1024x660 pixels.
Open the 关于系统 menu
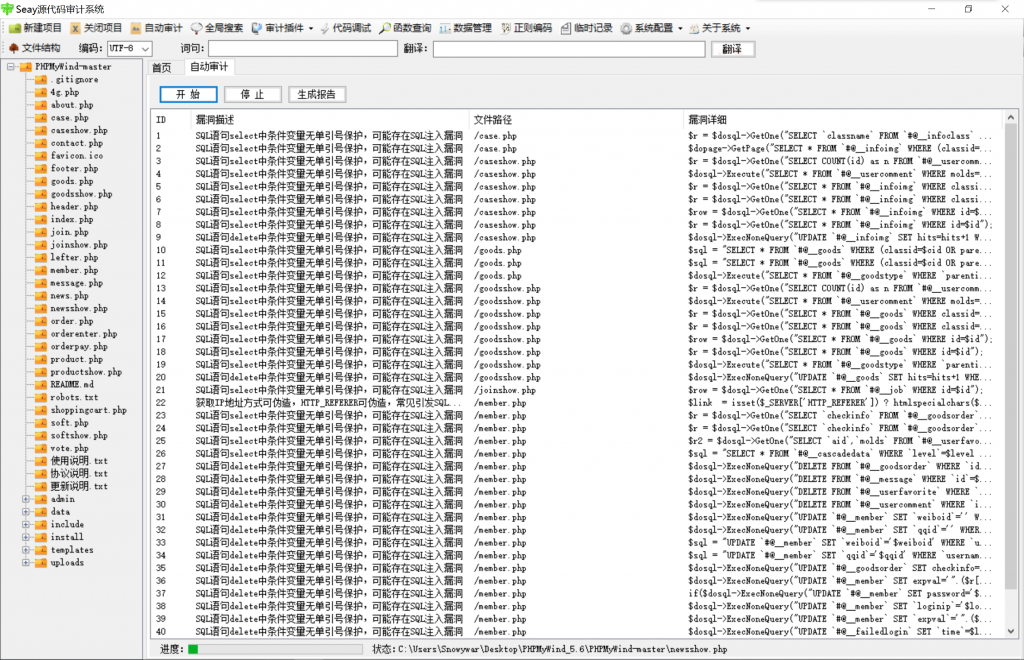(722, 28)
